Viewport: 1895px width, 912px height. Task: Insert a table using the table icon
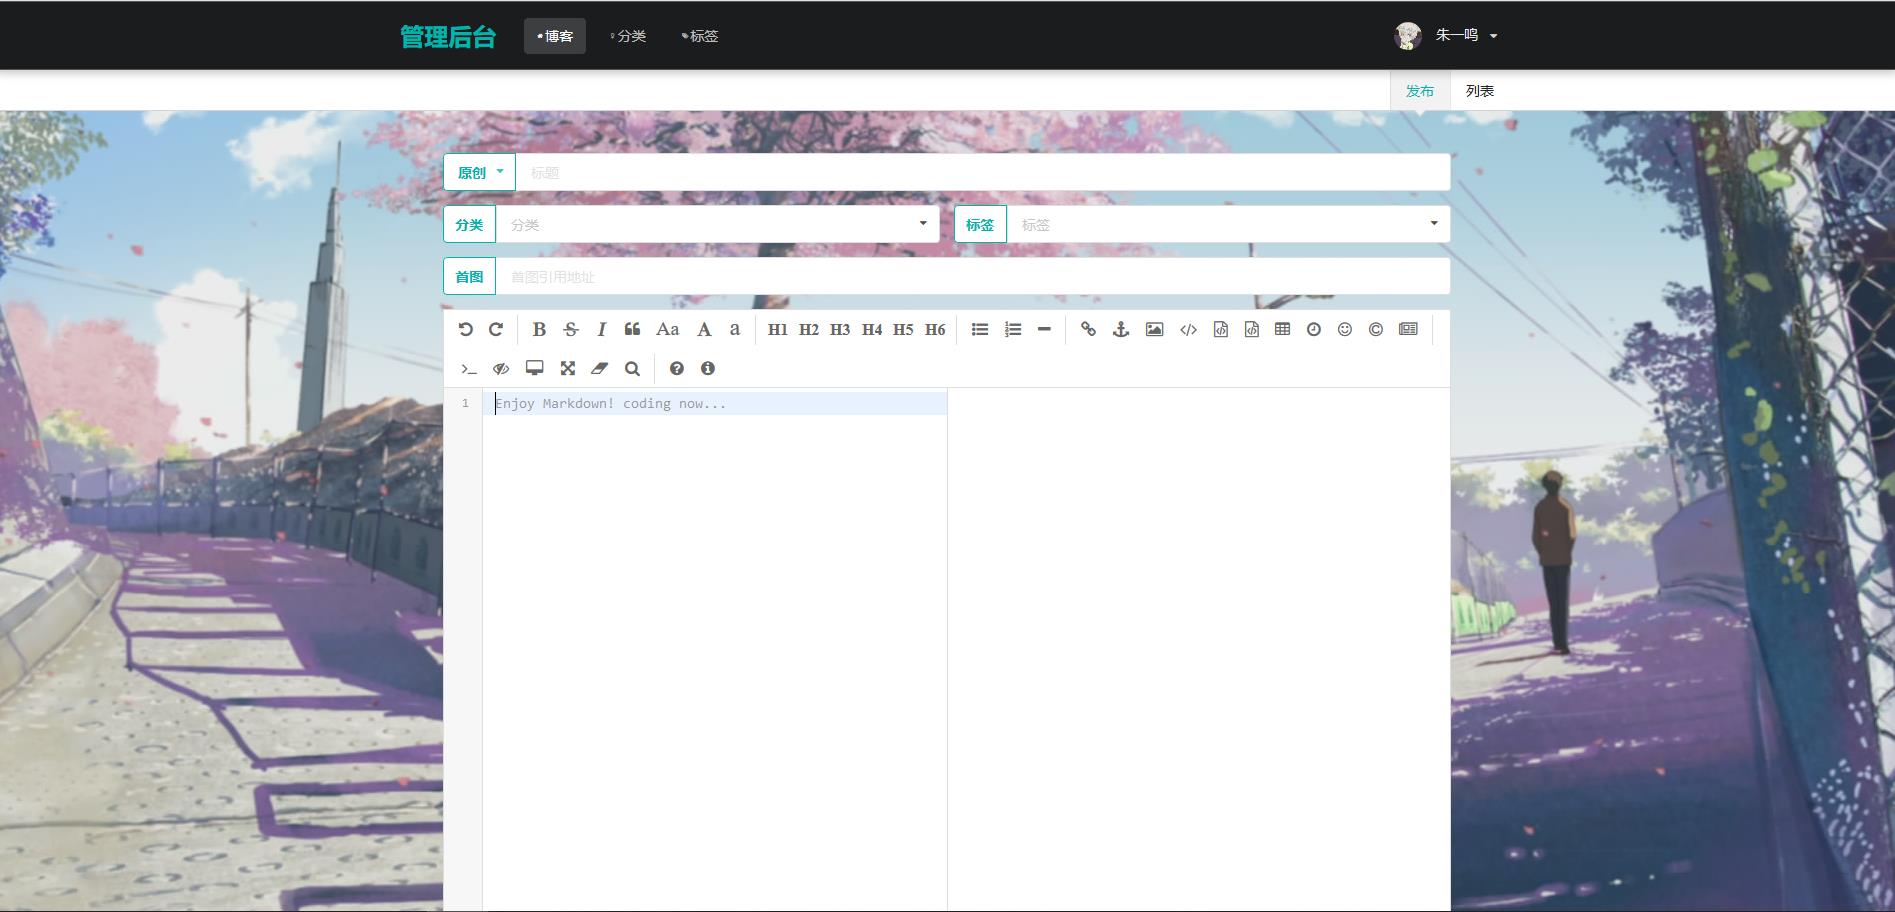pyautogui.click(x=1282, y=329)
